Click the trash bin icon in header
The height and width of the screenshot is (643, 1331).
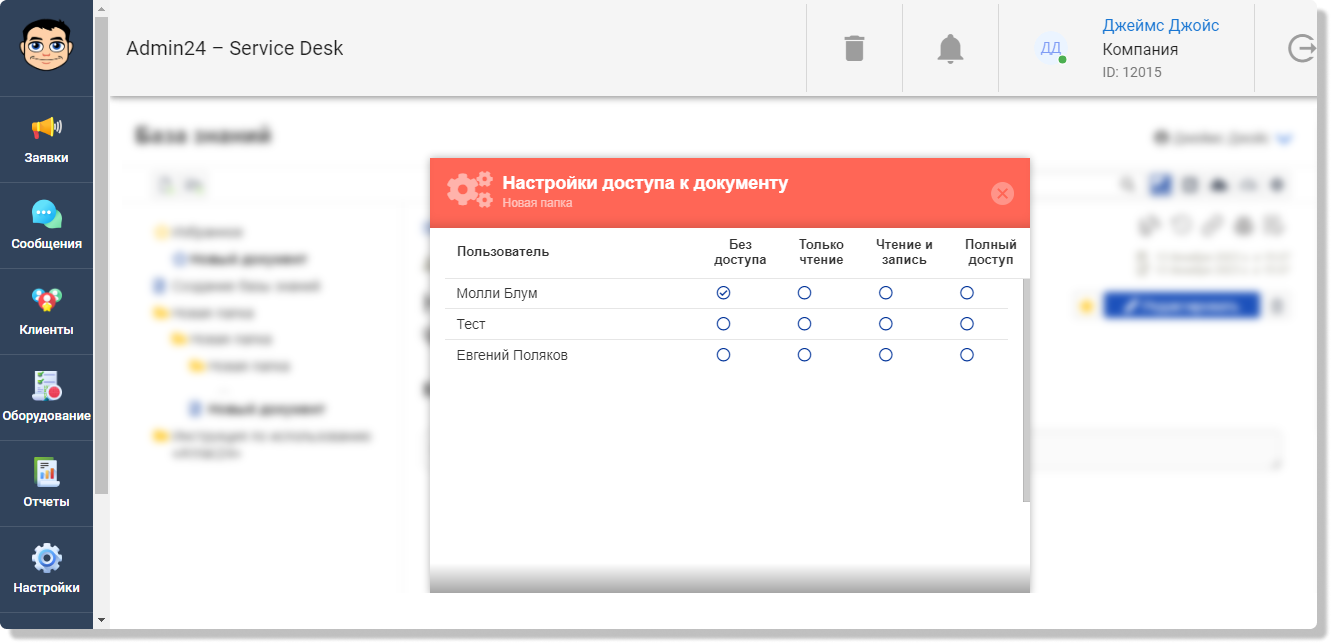click(x=854, y=48)
